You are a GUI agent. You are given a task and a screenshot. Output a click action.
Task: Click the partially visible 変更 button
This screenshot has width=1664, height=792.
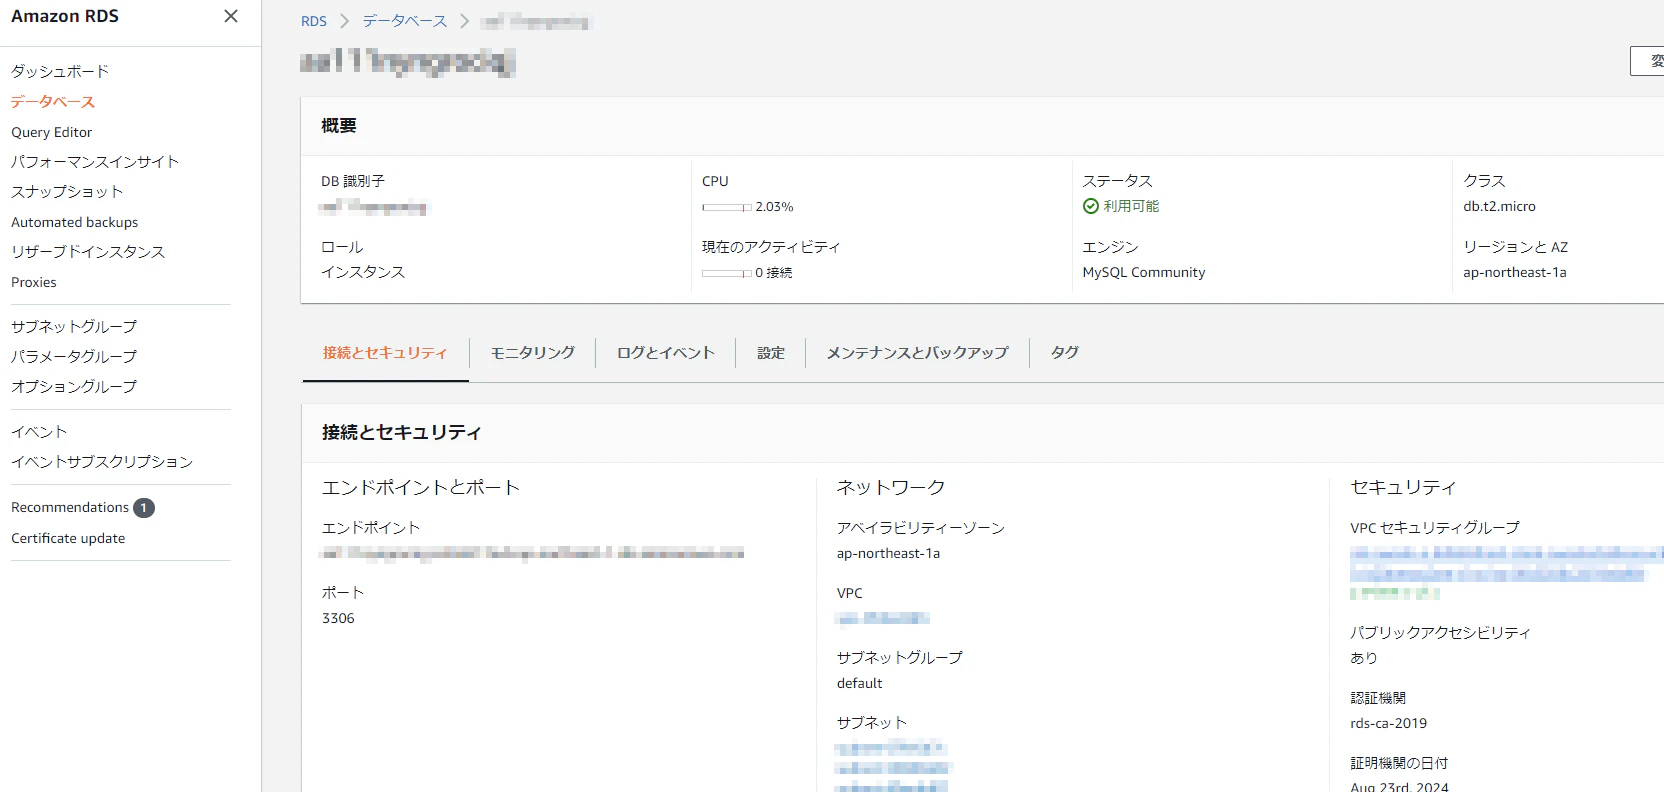pos(1648,61)
